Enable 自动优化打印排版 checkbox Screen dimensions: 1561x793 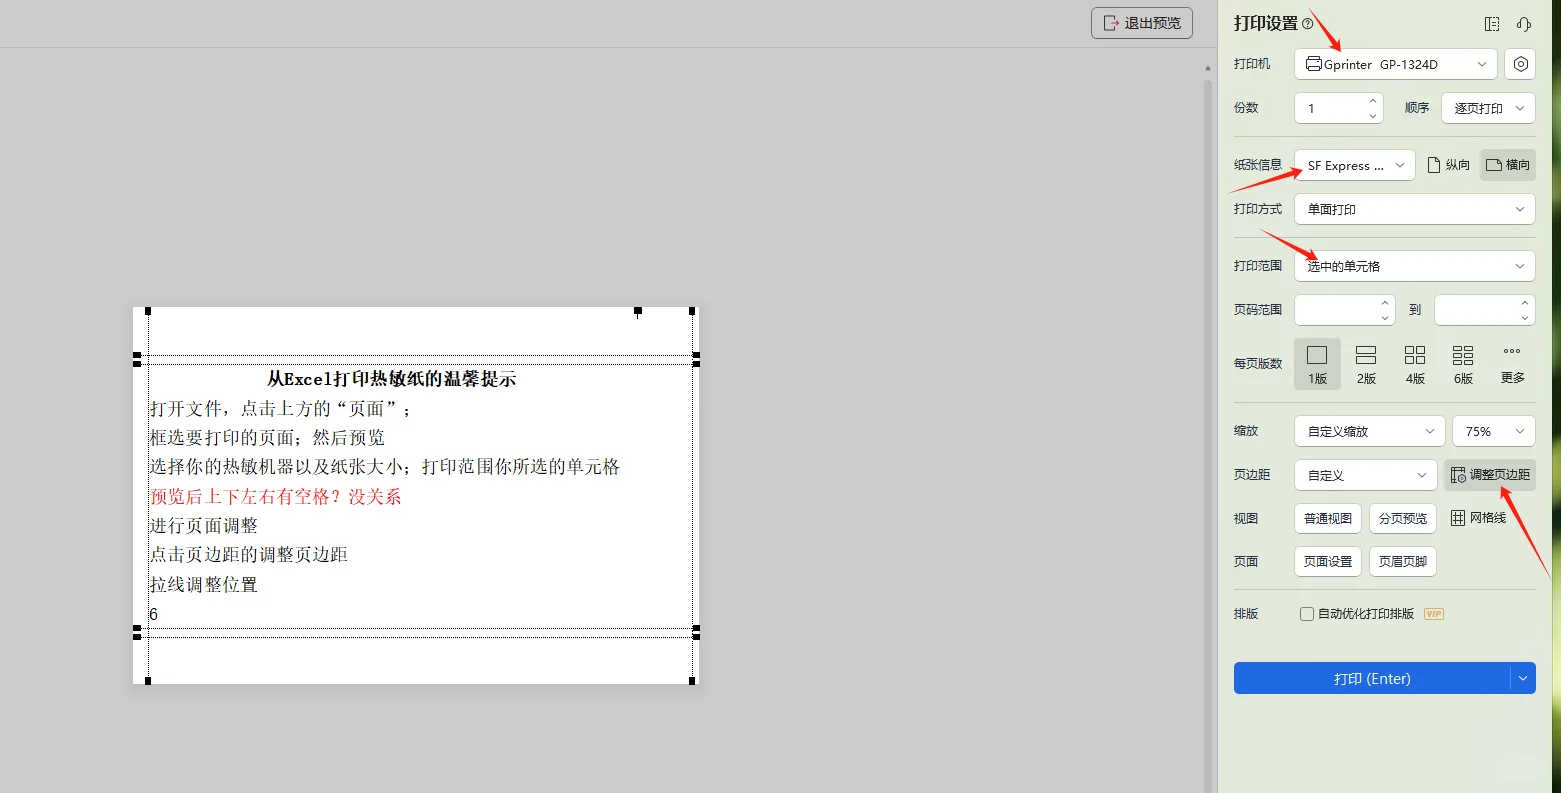pyautogui.click(x=1307, y=613)
